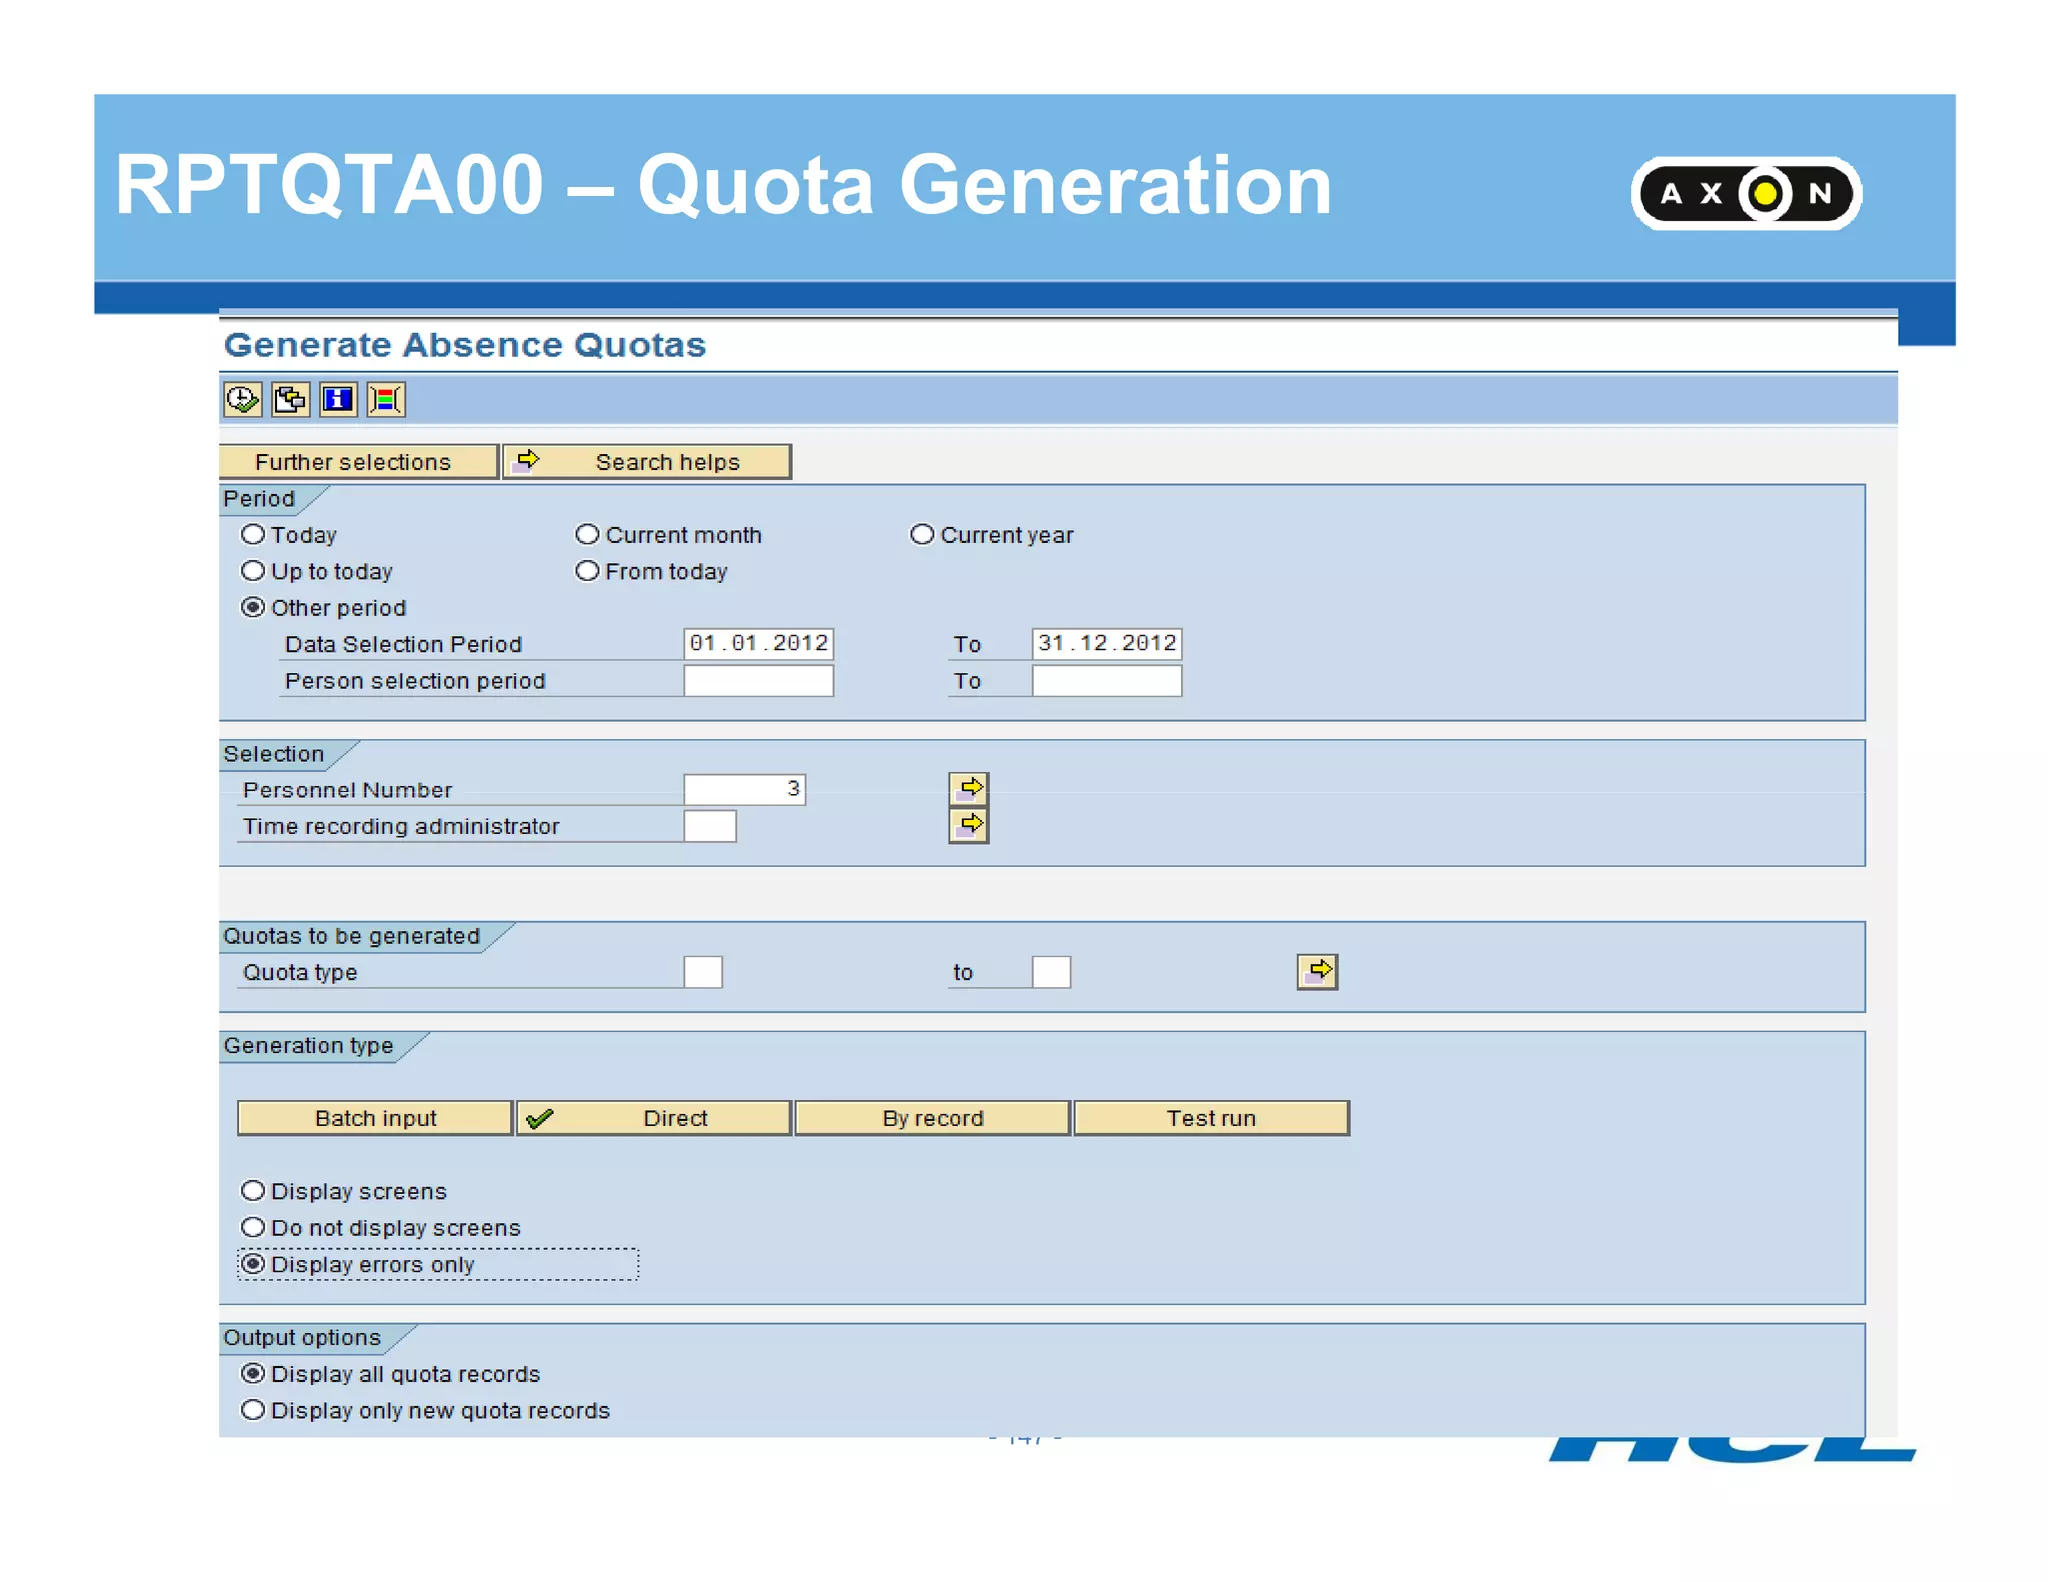
Task: Click Person selection period start field
Action: tap(759, 680)
